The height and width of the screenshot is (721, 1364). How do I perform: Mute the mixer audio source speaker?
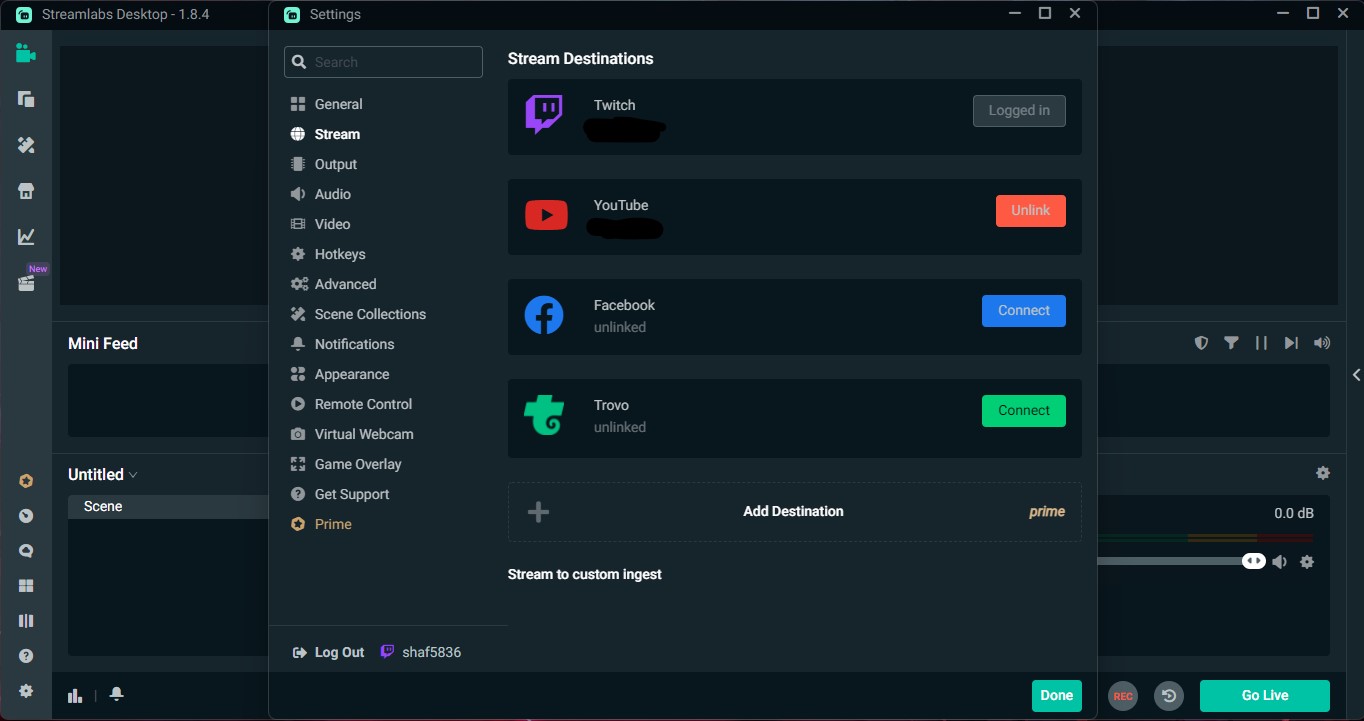coord(1279,562)
